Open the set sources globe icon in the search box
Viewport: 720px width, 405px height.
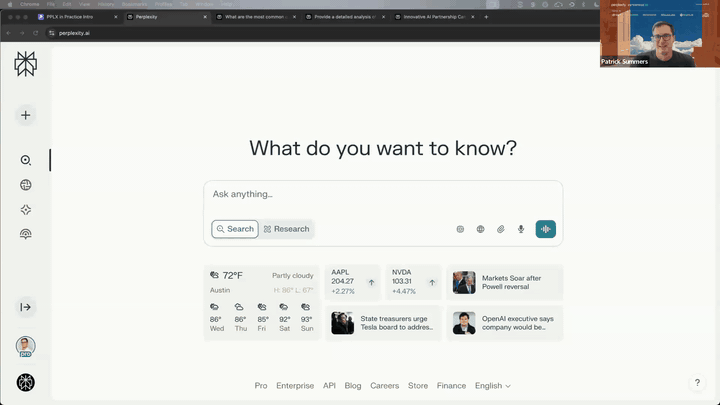[x=480, y=229]
